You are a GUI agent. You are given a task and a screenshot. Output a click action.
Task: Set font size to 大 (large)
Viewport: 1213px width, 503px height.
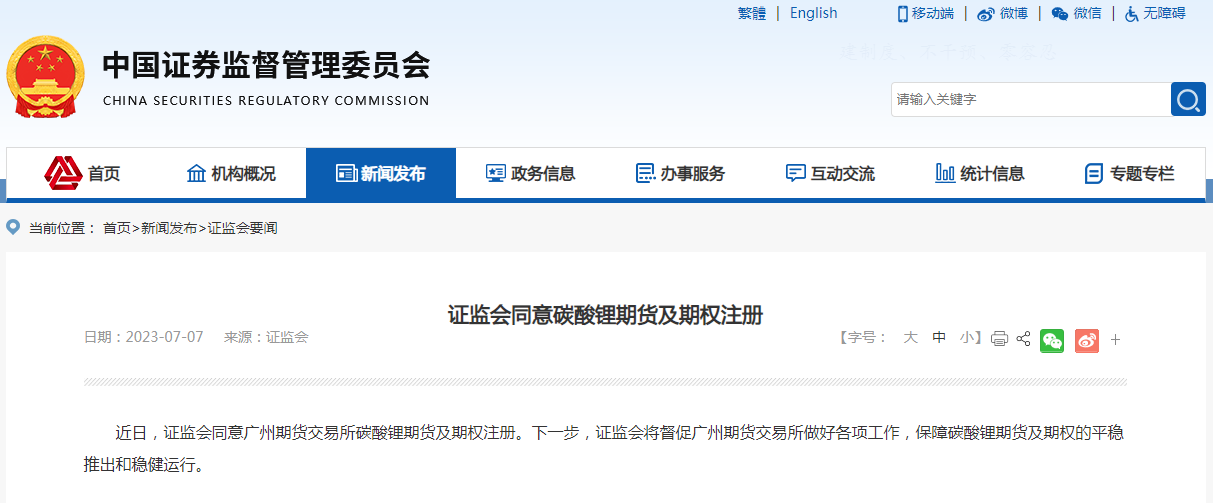click(x=910, y=338)
